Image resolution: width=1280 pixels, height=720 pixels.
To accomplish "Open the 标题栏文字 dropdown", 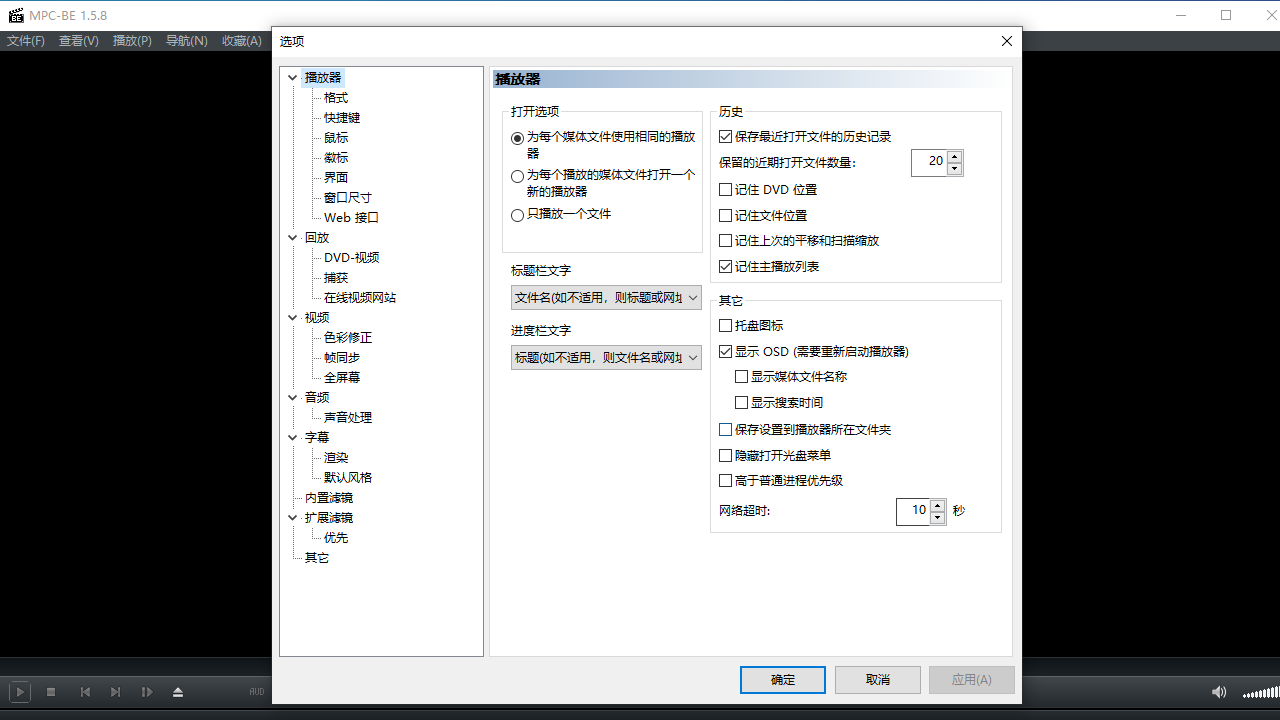I will click(x=694, y=297).
